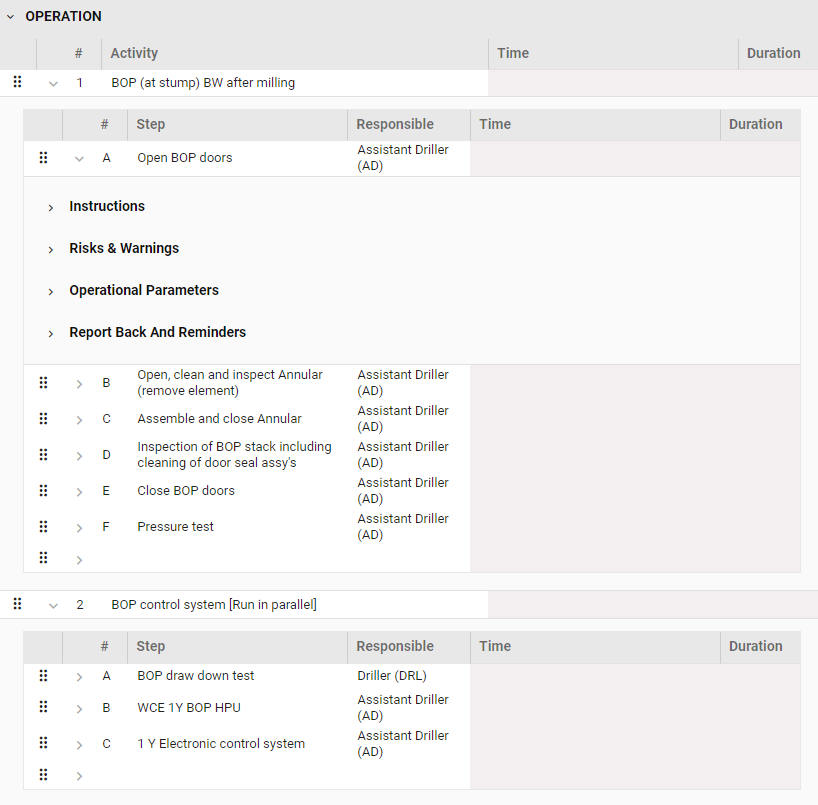Expand Operational Parameters section
This screenshot has width=818, height=805.
(51, 291)
